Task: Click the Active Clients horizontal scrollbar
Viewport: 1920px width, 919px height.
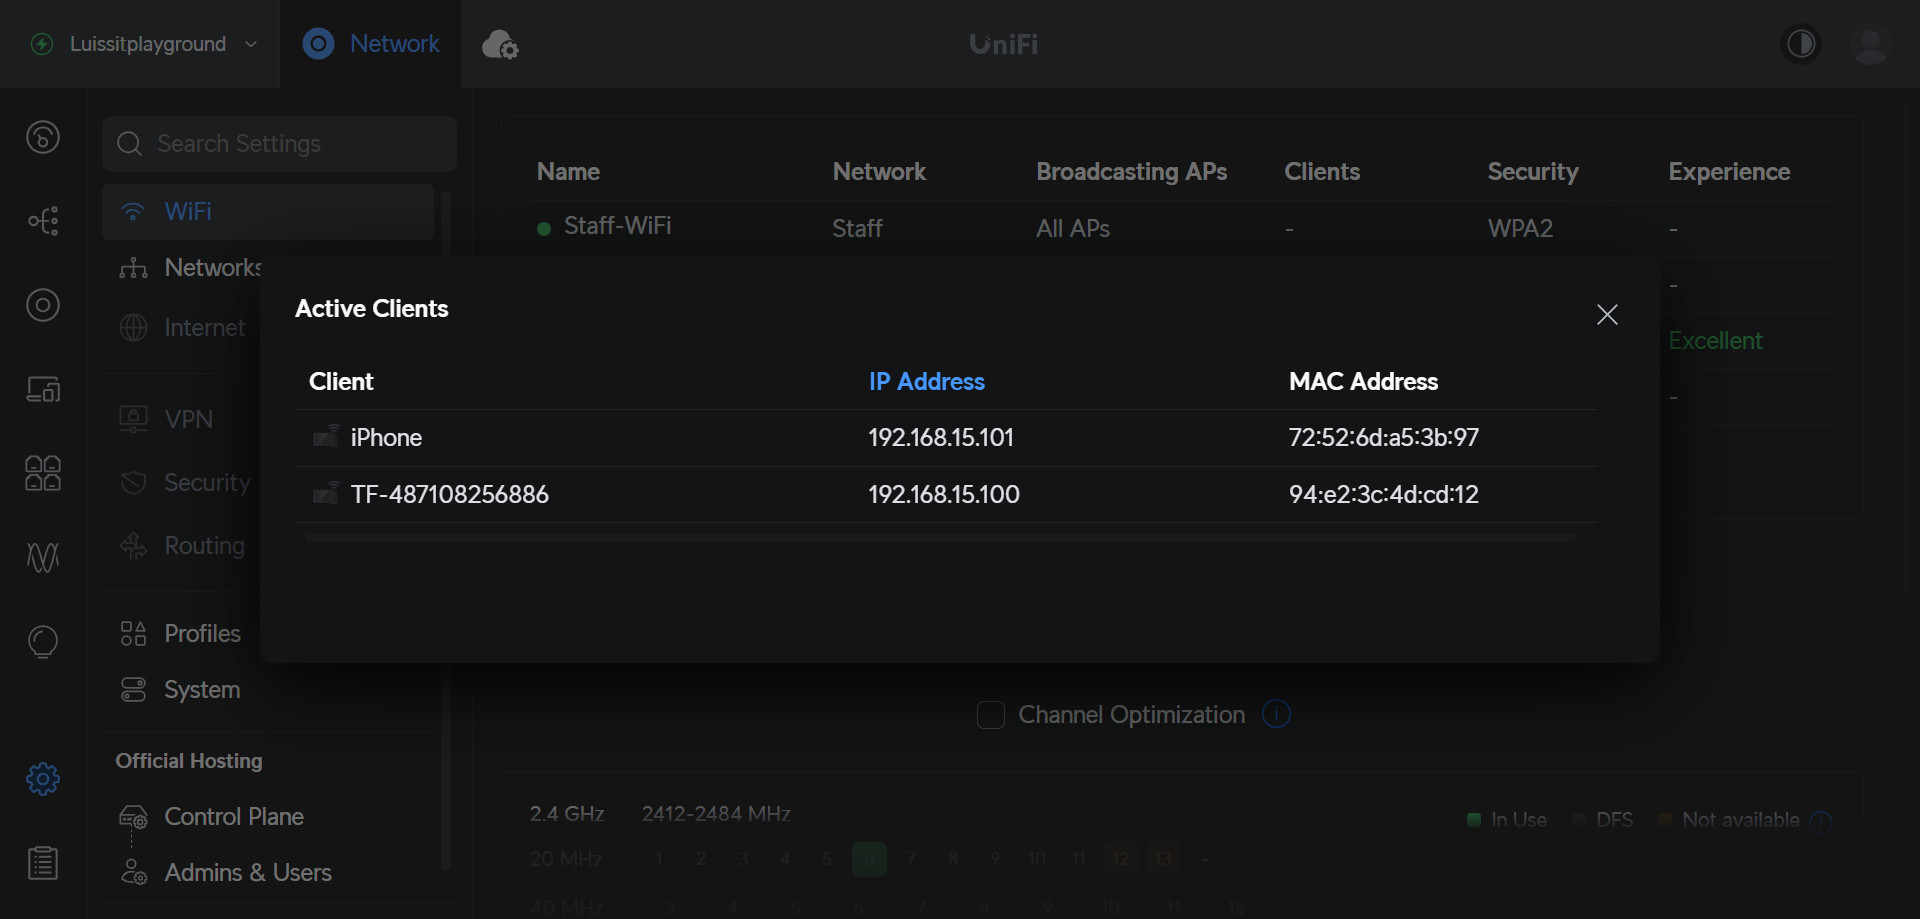Action: click(x=940, y=537)
